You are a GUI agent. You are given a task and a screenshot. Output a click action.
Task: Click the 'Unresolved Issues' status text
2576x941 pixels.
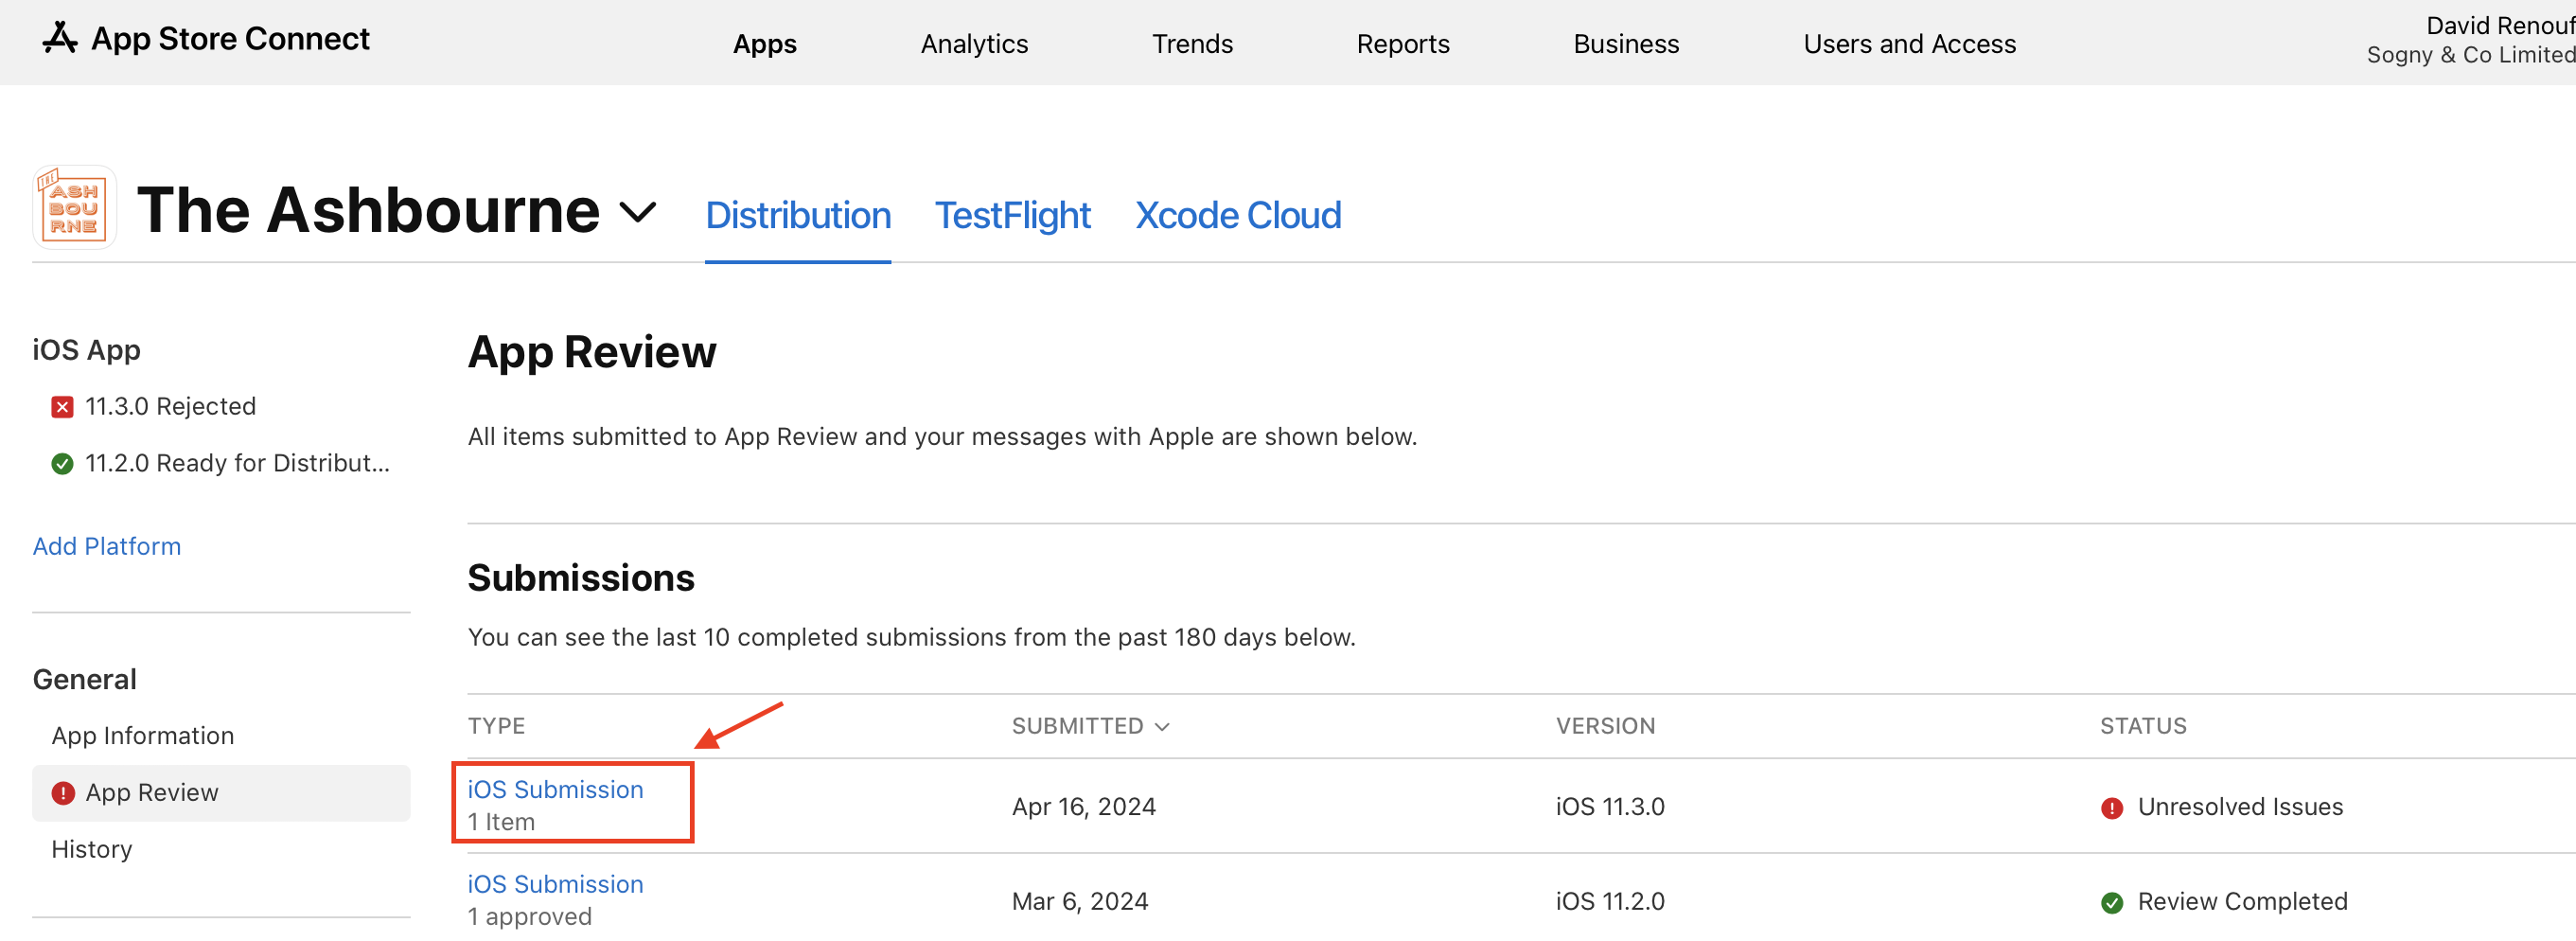click(2240, 808)
